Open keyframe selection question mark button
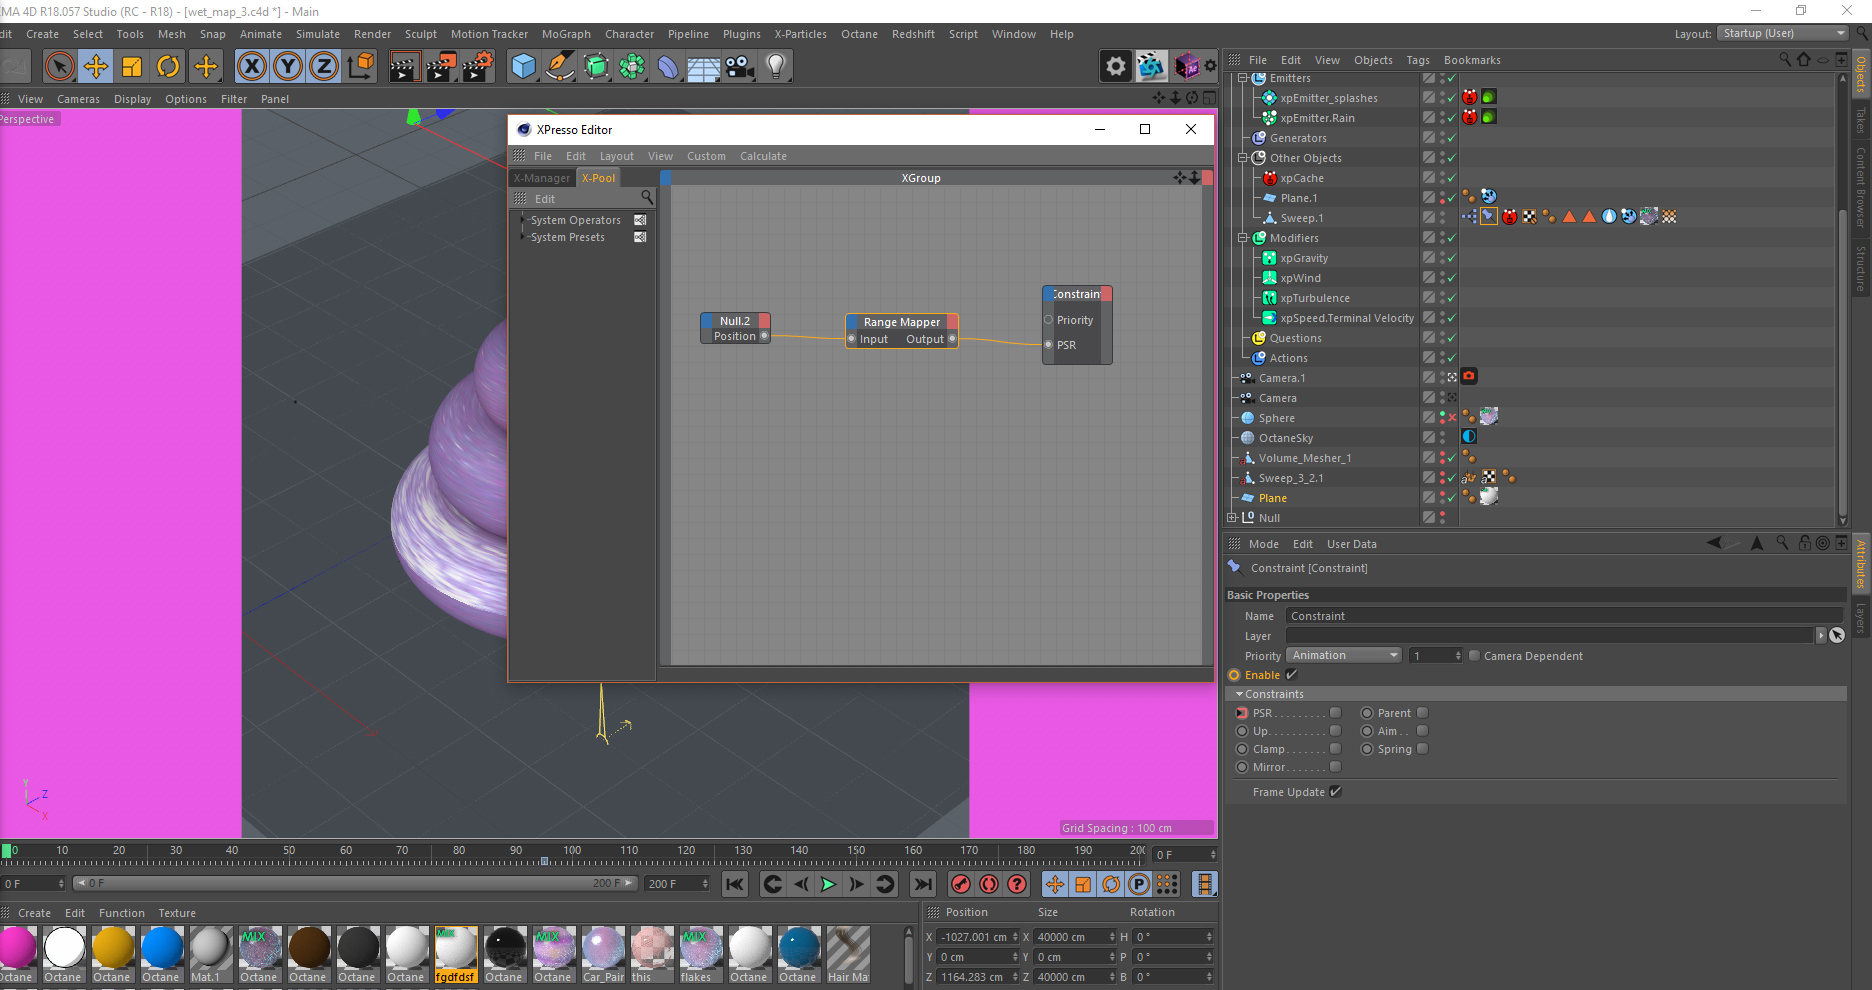 tap(1017, 884)
